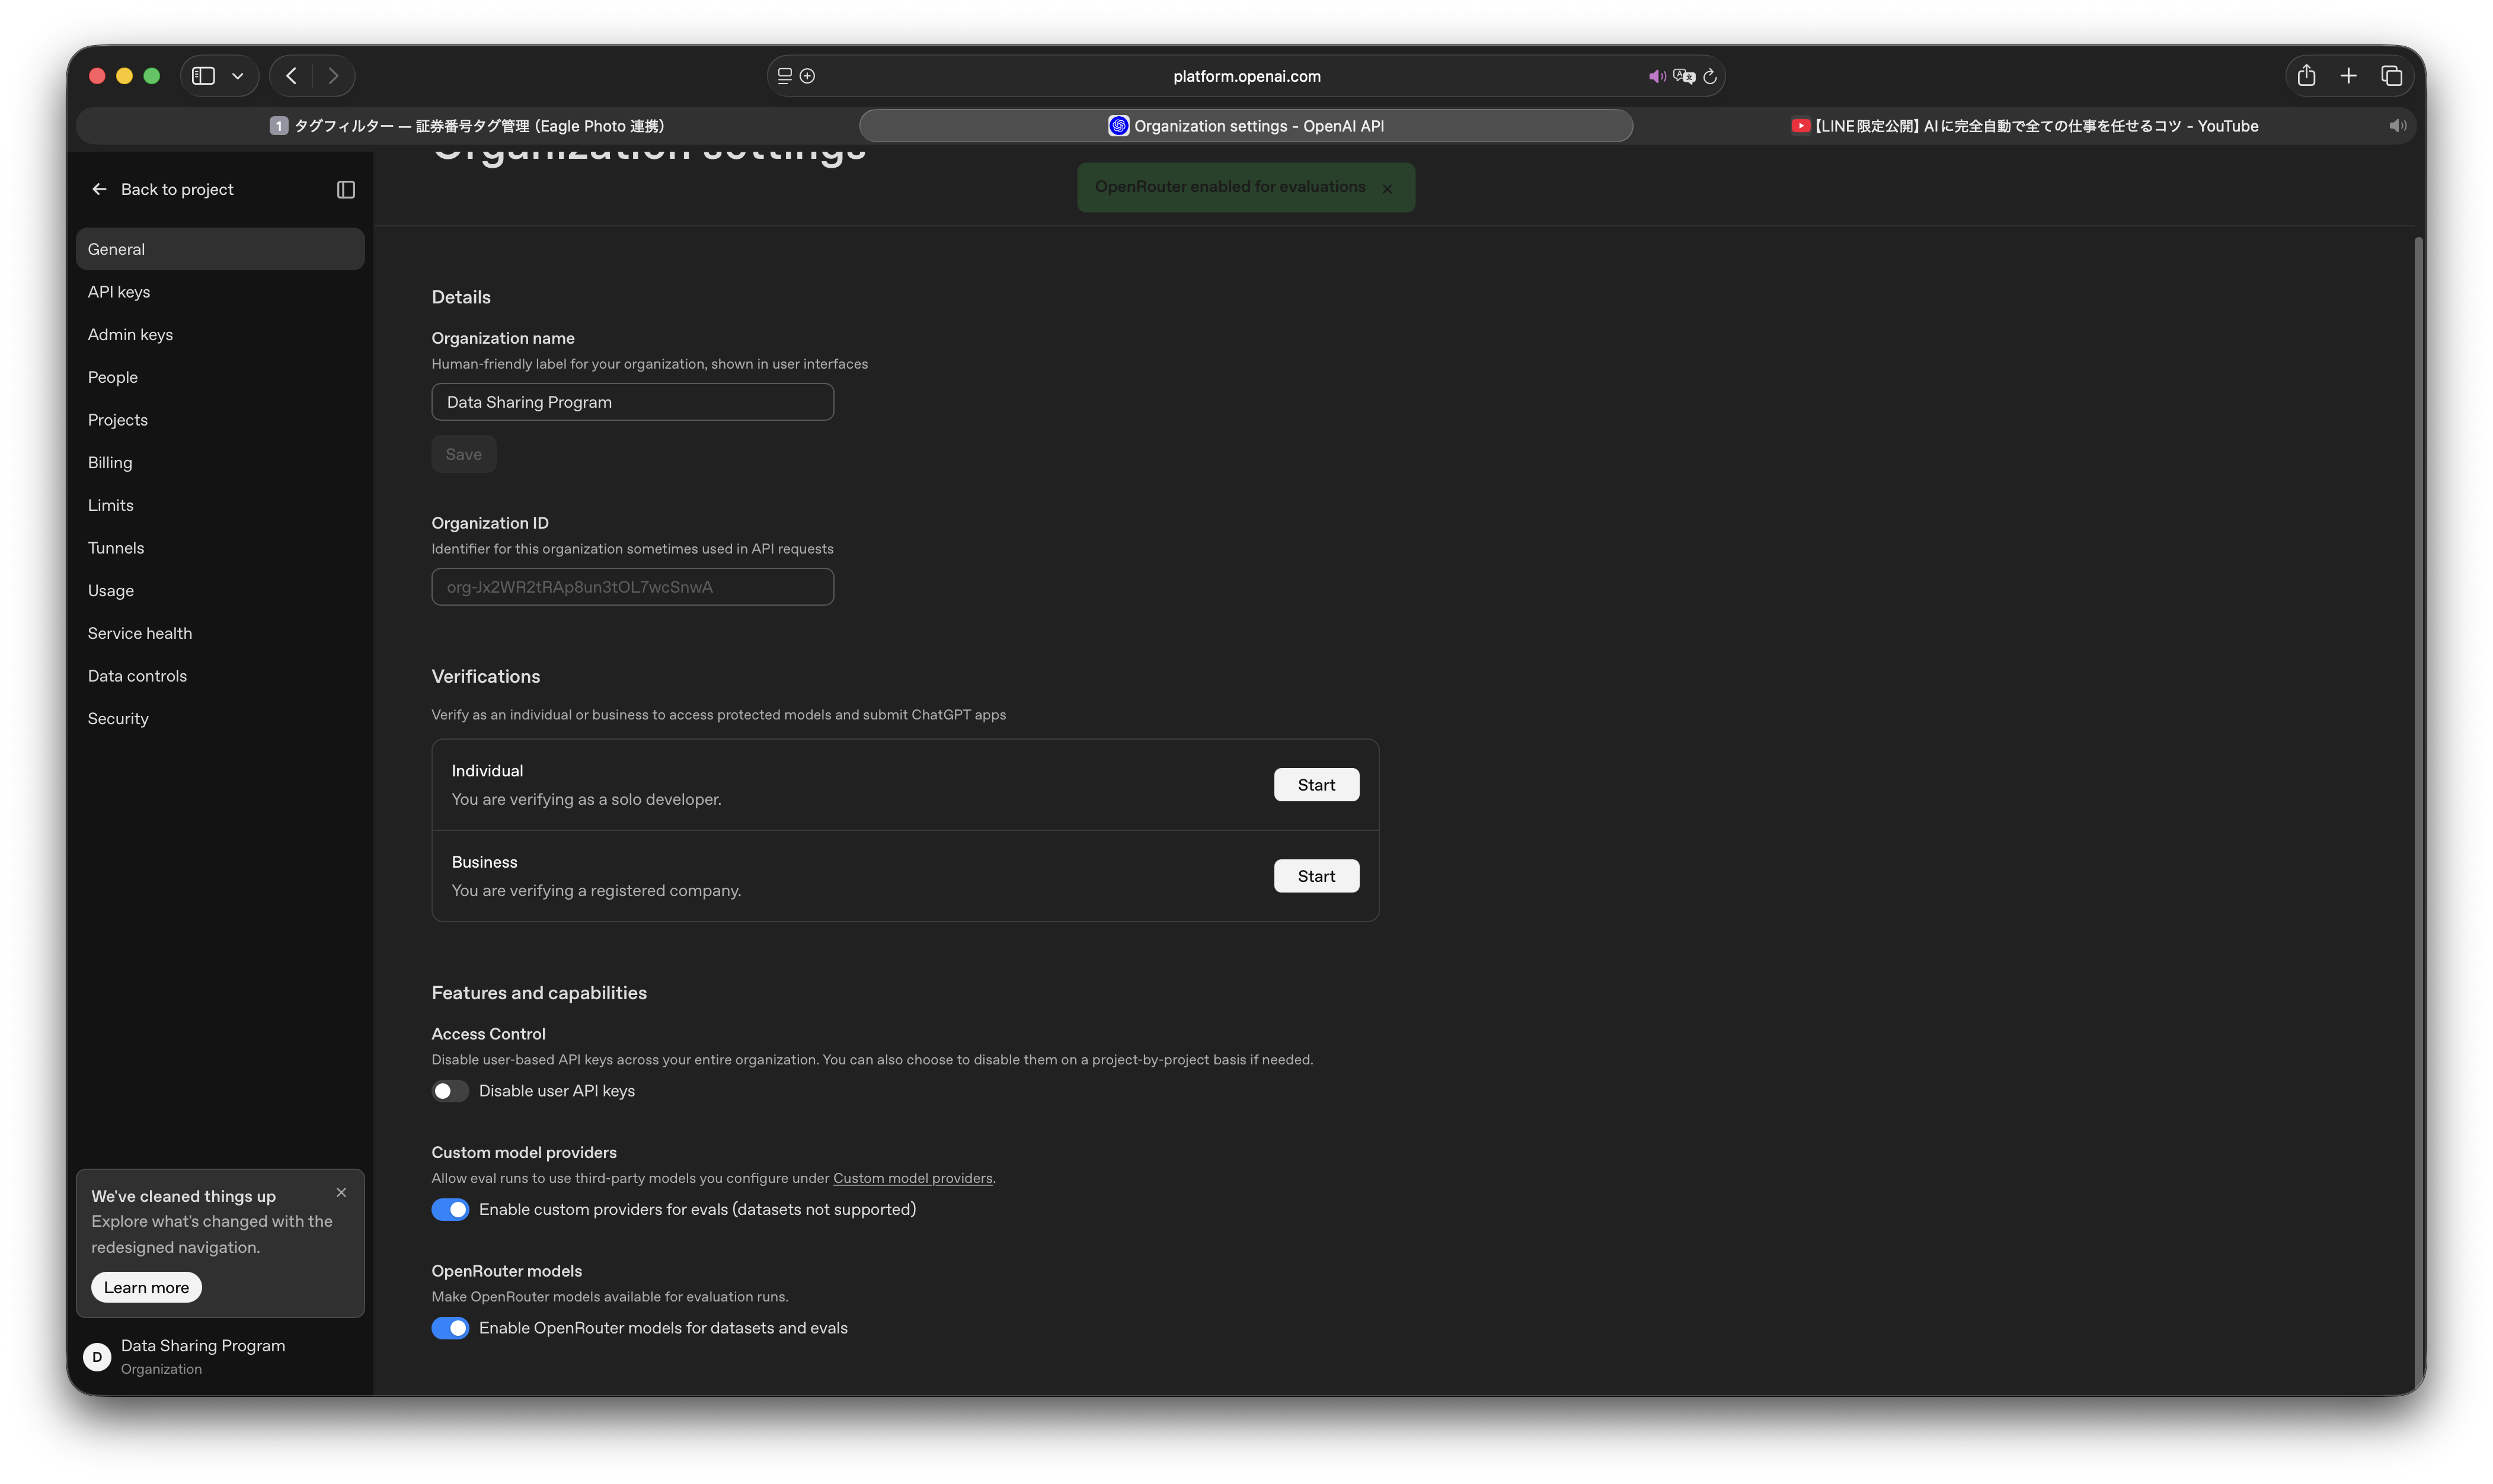2493x1484 pixels.
Task: Click the Save button under organization name
Action: click(463, 454)
